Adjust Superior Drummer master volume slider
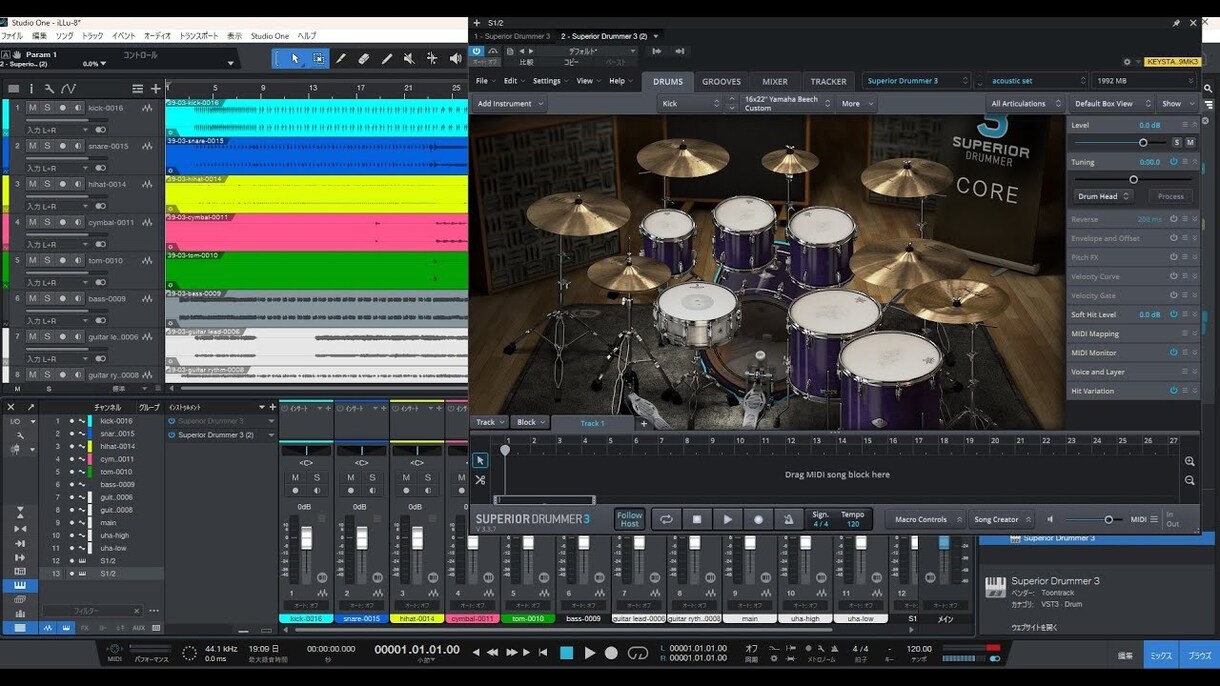This screenshot has width=1220, height=686. [1092, 520]
